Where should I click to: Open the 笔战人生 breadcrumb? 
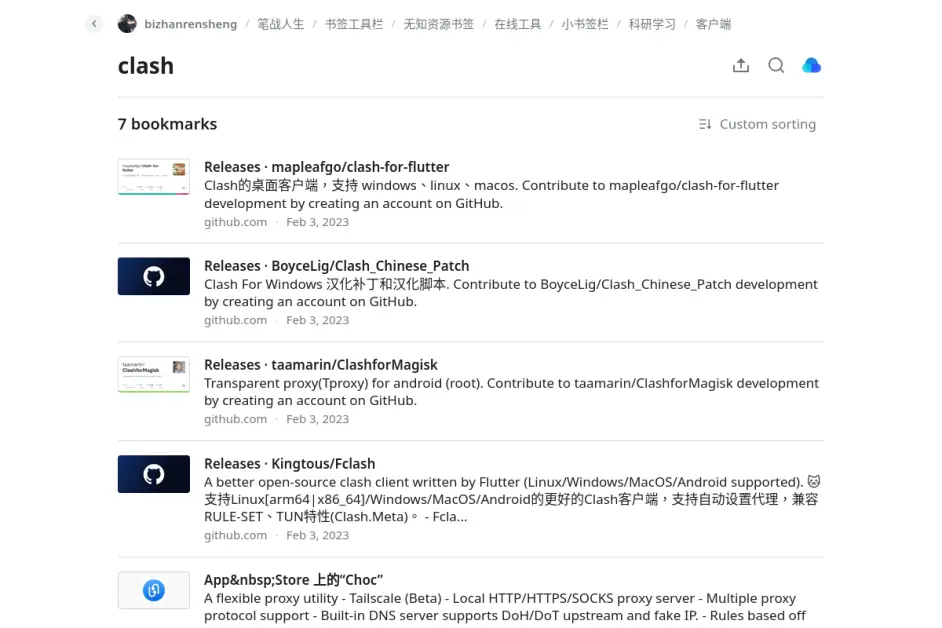[281, 24]
